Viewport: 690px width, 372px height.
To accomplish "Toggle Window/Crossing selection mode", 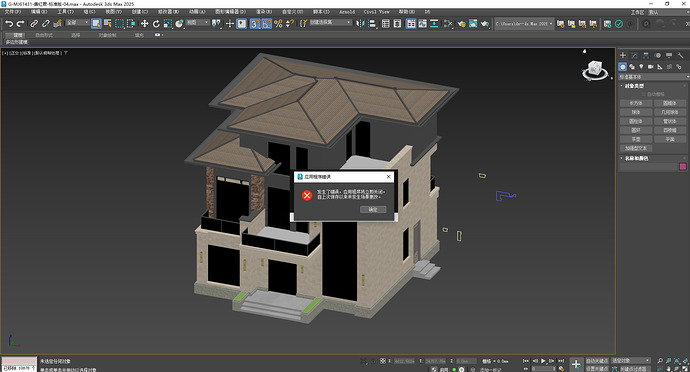I will coord(131,24).
